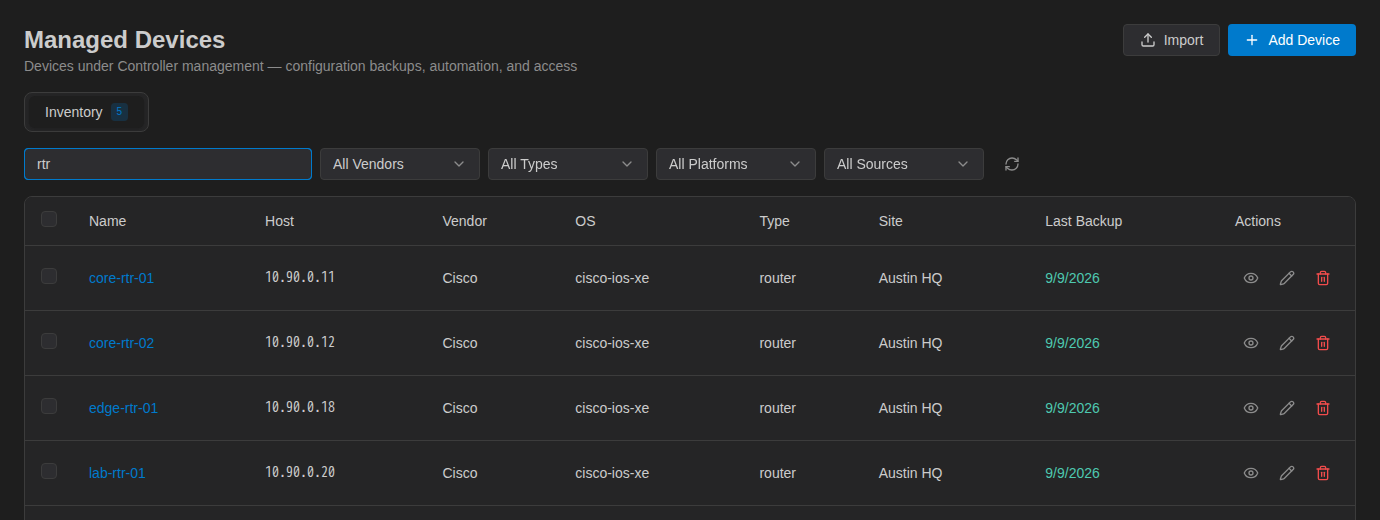
Task: View edge-rtr-01 using the eye icon
Action: 1250,408
